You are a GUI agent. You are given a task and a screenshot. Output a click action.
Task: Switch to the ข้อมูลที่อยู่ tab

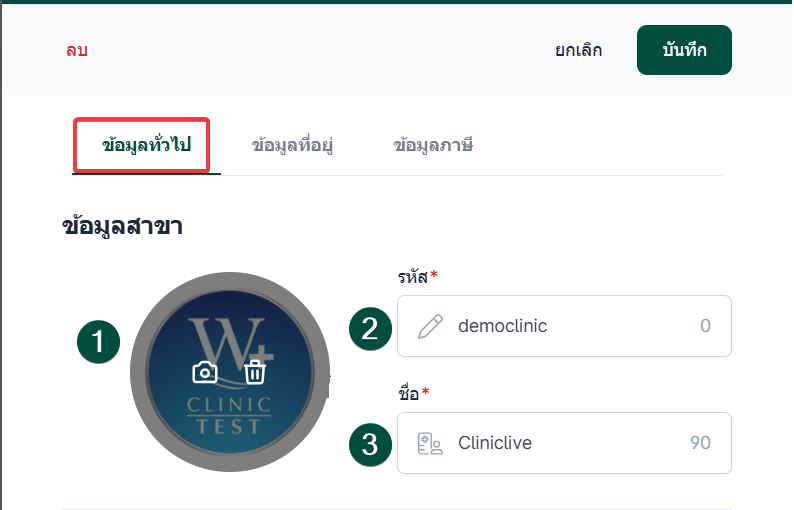coord(292,146)
